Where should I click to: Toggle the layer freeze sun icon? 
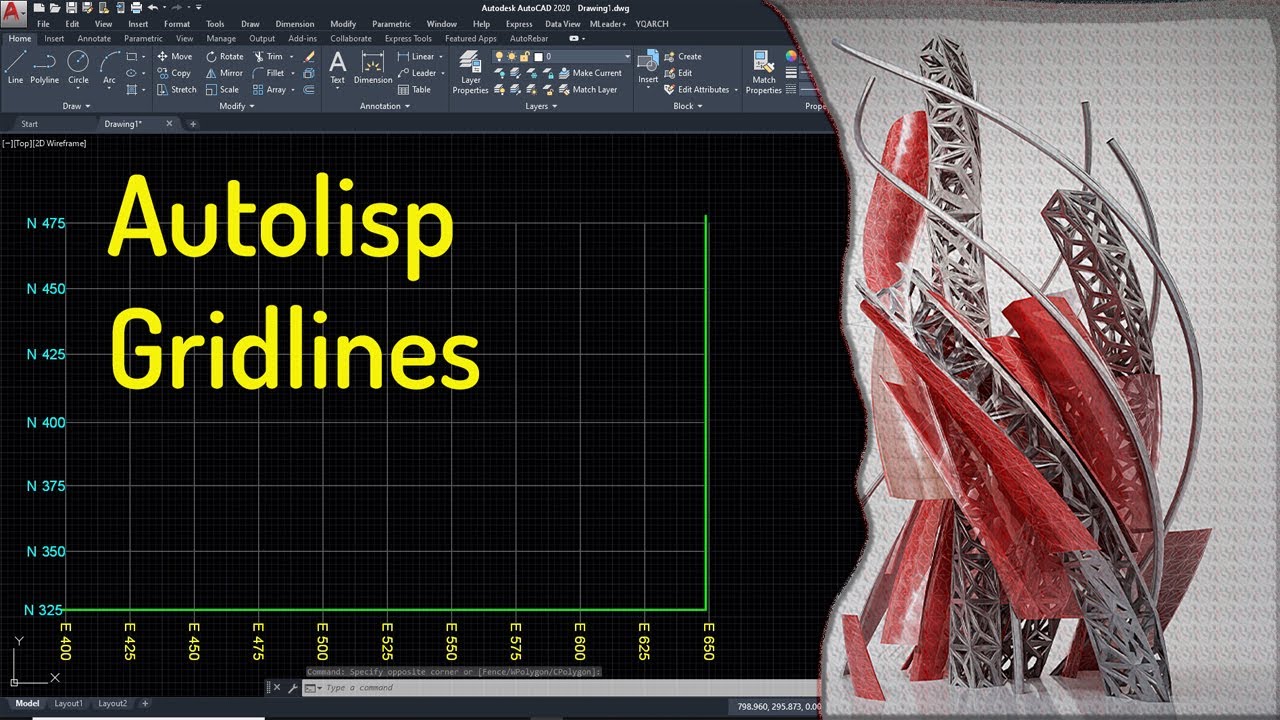512,57
